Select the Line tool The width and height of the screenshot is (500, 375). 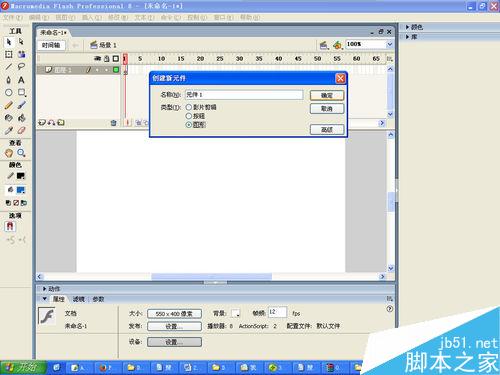(9, 67)
